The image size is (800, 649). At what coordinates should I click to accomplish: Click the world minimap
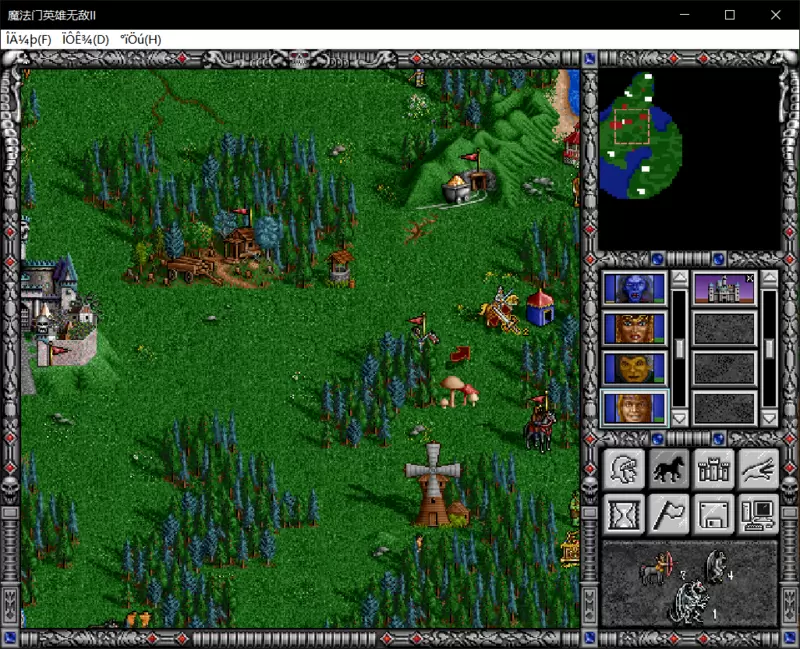coord(689,159)
